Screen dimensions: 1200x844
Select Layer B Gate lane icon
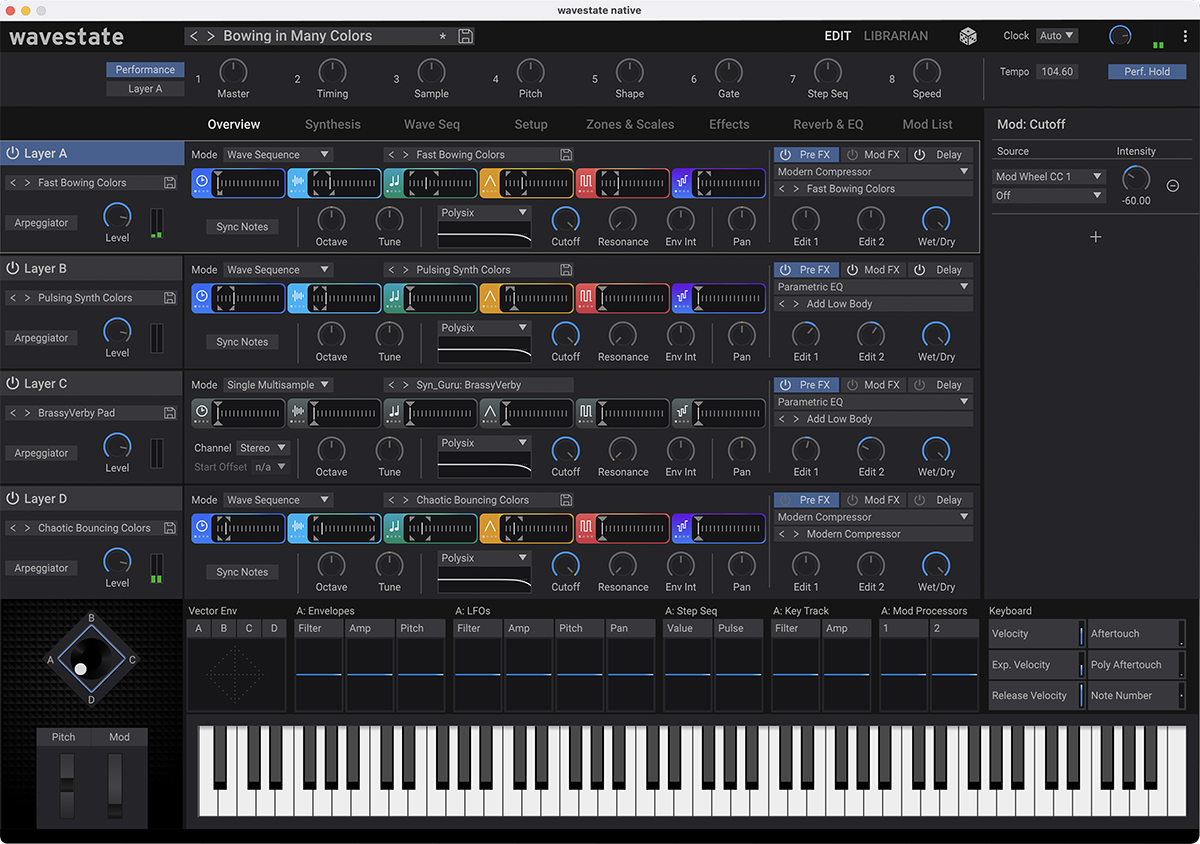click(586, 298)
